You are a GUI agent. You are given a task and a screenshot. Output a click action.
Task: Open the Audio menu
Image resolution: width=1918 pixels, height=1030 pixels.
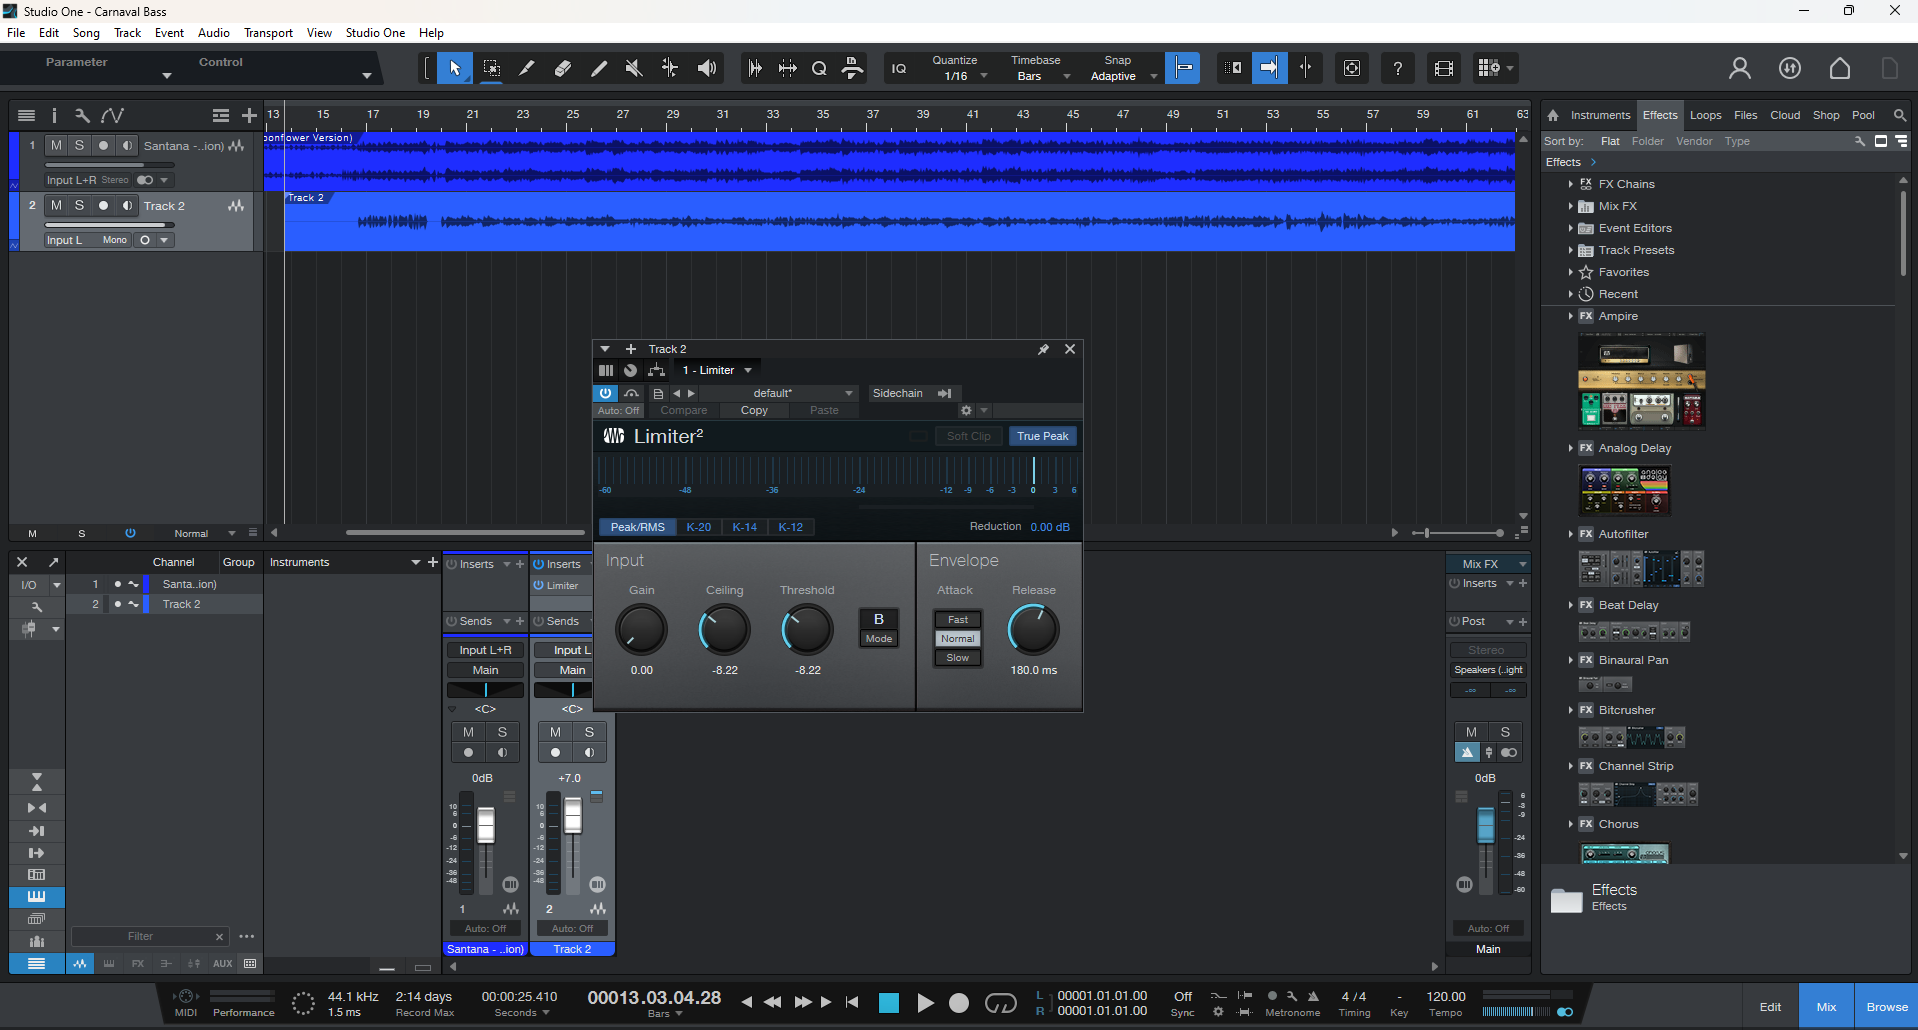(x=214, y=33)
